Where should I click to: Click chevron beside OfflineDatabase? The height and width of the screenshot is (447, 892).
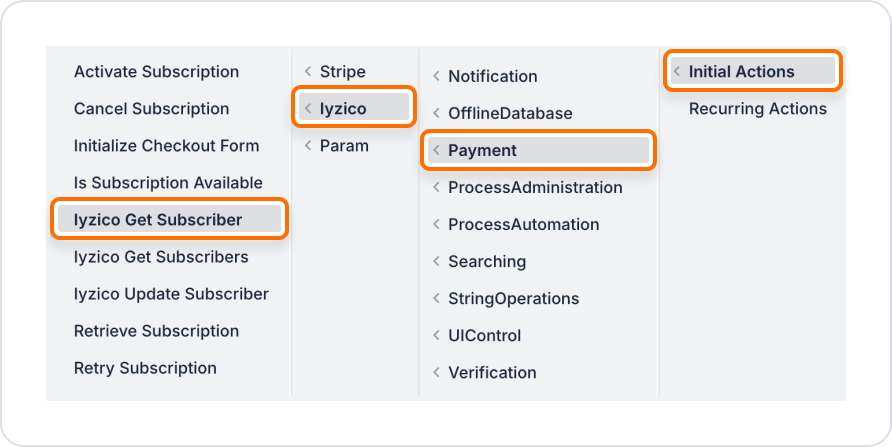[436, 113]
